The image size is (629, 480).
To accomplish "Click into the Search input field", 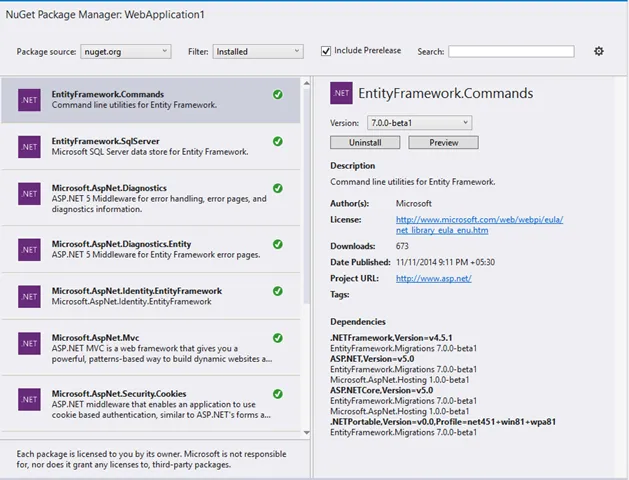I will click(511, 51).
